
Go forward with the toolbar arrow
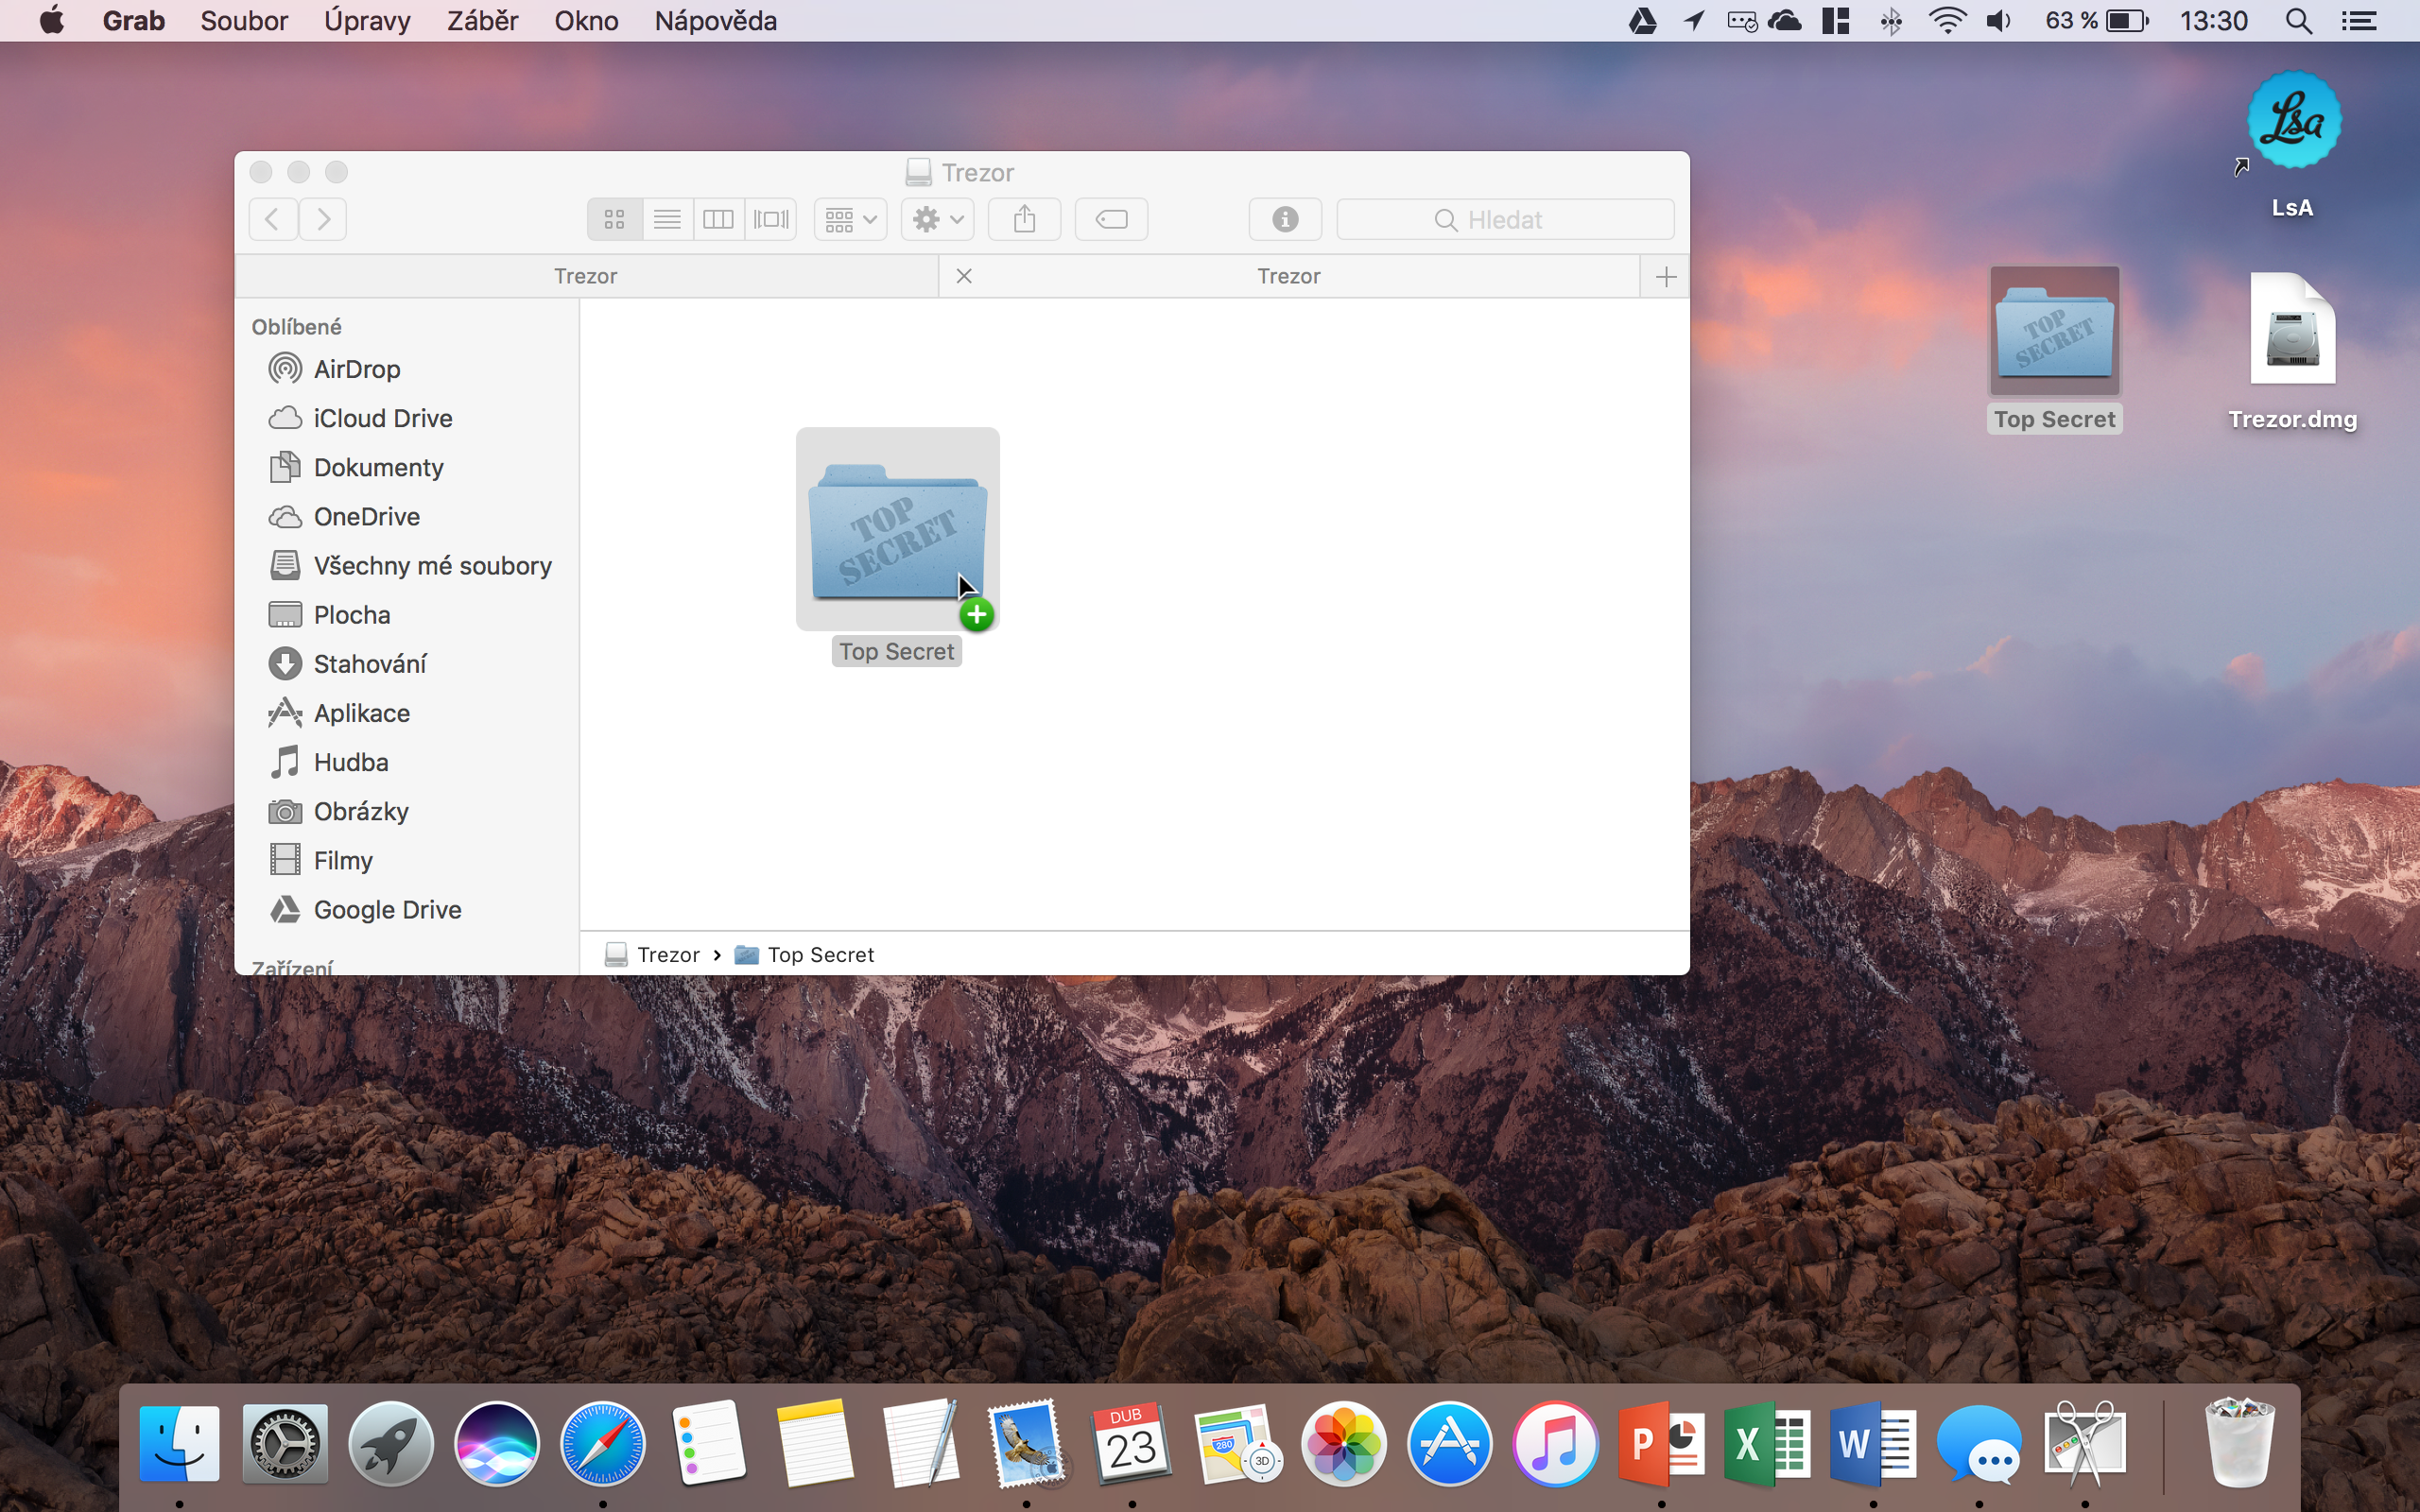[323, 219]
